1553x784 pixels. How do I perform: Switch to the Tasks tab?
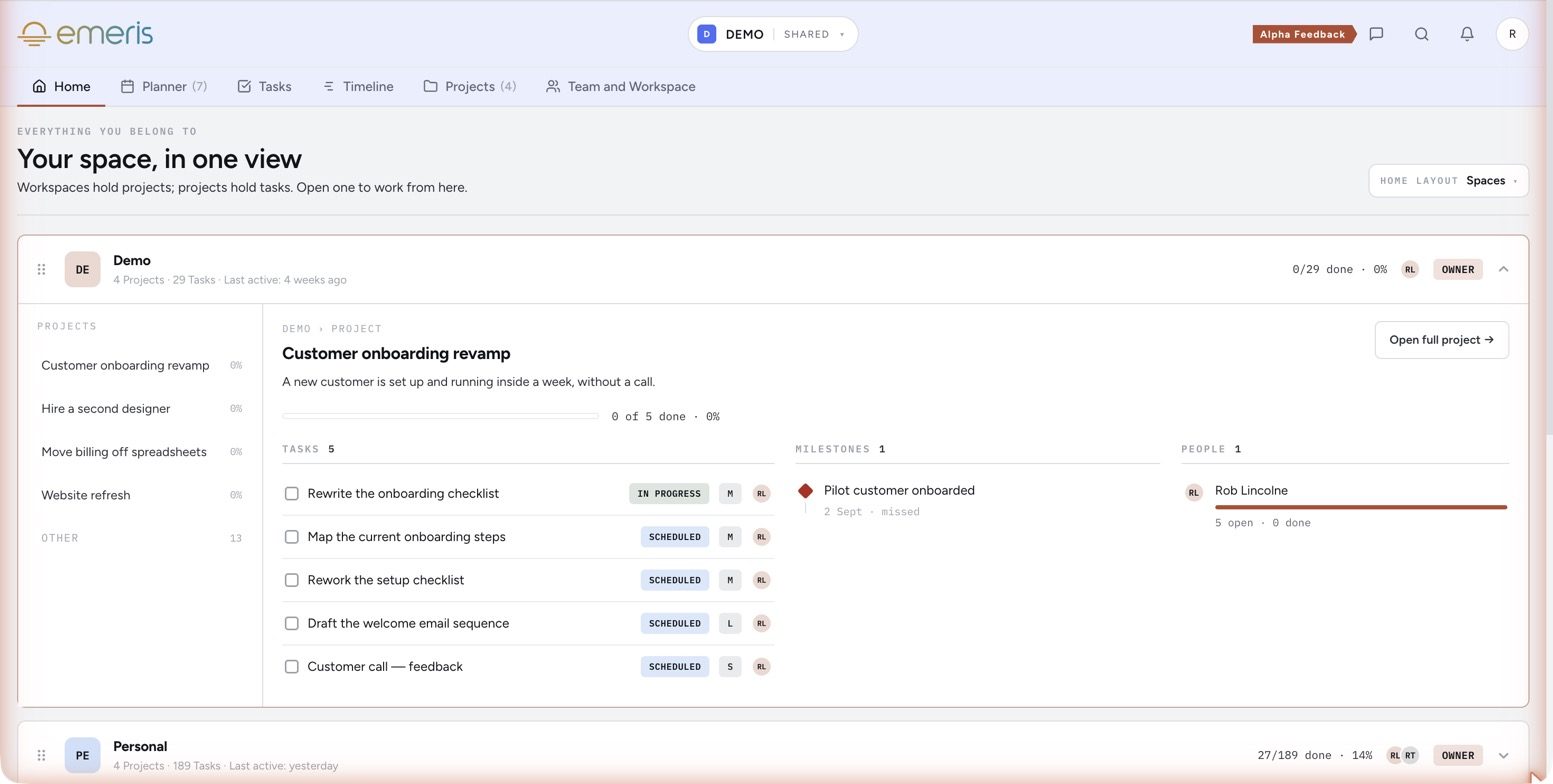[x=265, y=86]
